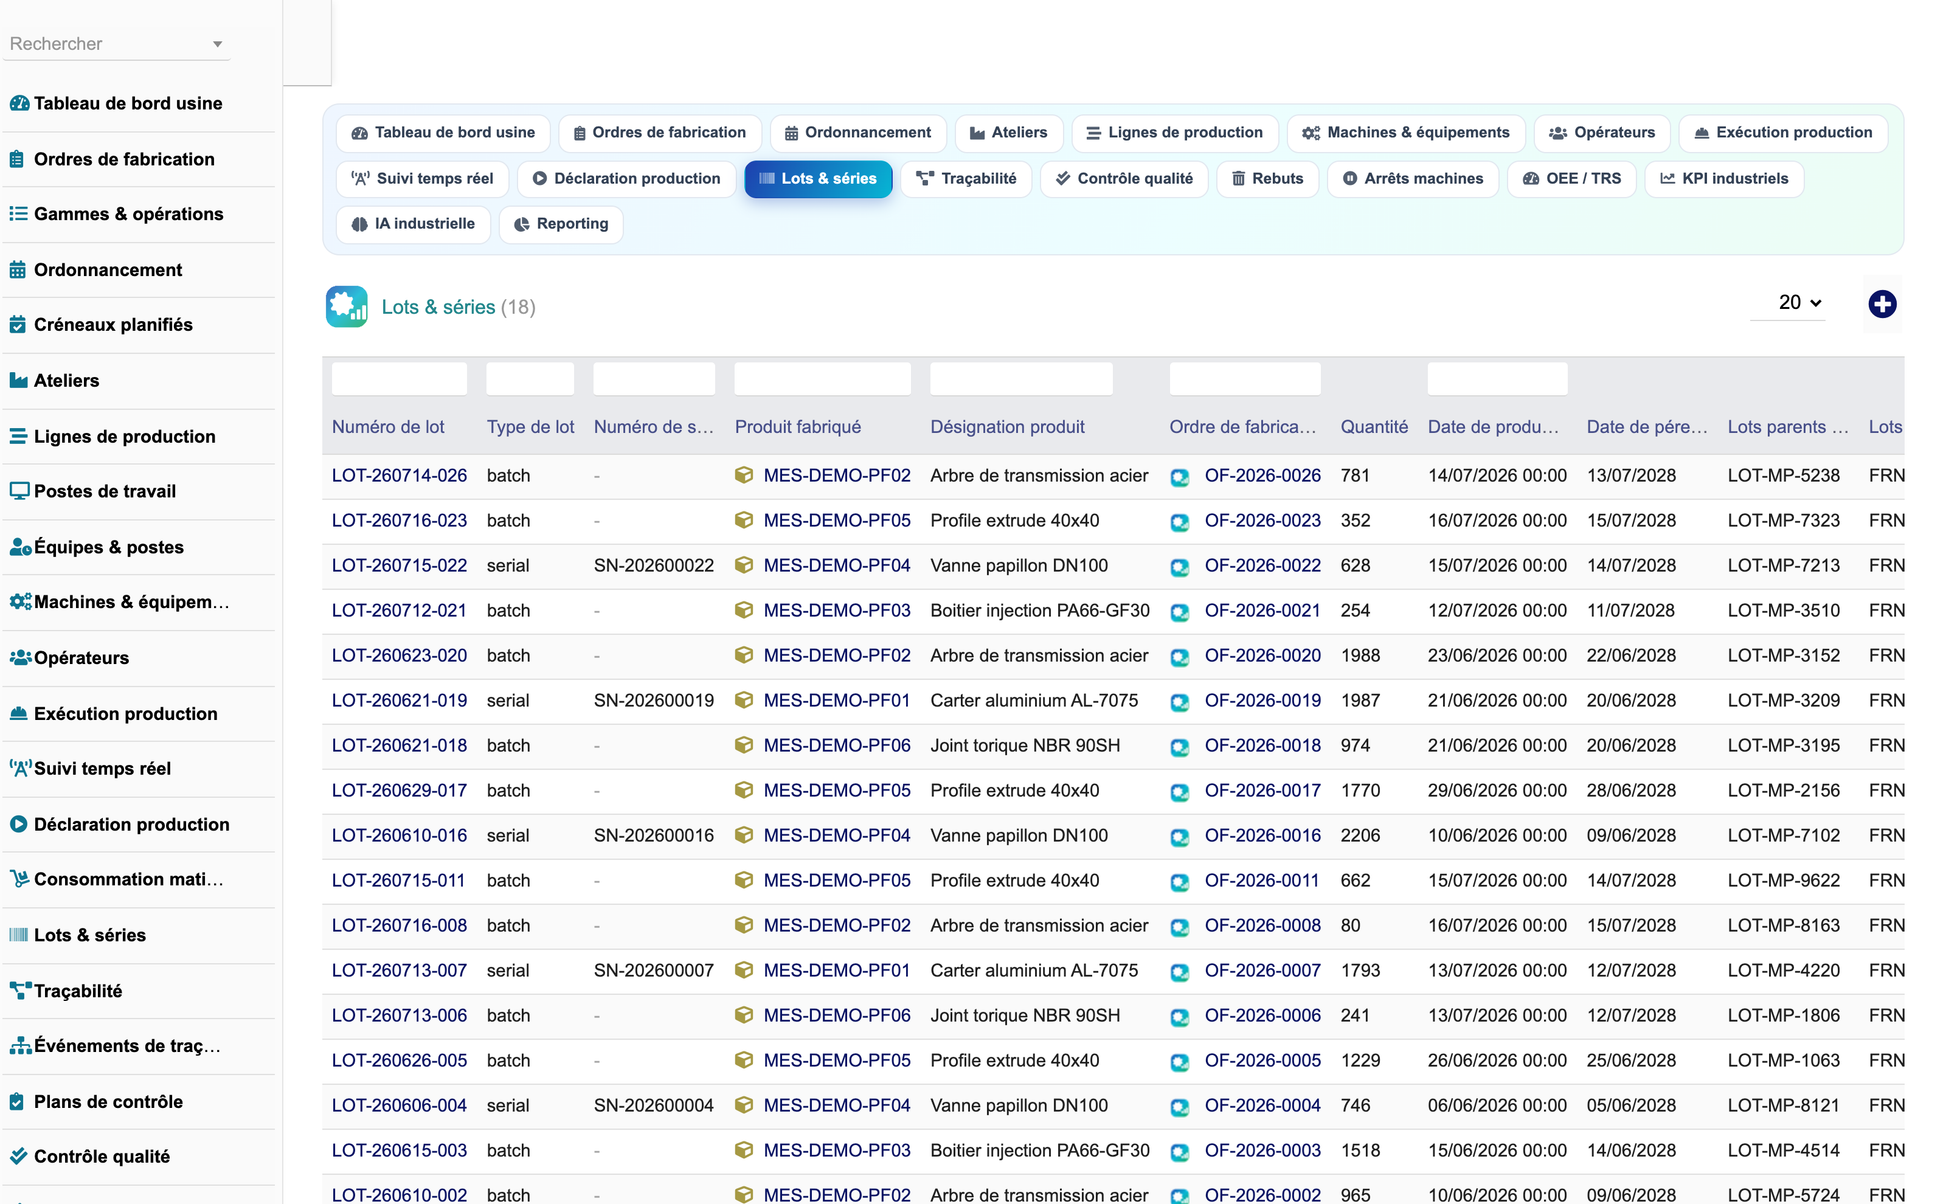This screenshot has height=1204, width=1946.
Task: Open the Rechercher search dropdown
Action: pyautogui.click(x=116, y=44)
